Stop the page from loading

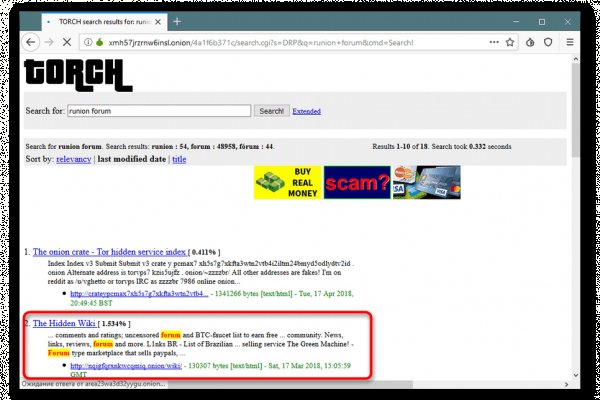pos(70,42)
